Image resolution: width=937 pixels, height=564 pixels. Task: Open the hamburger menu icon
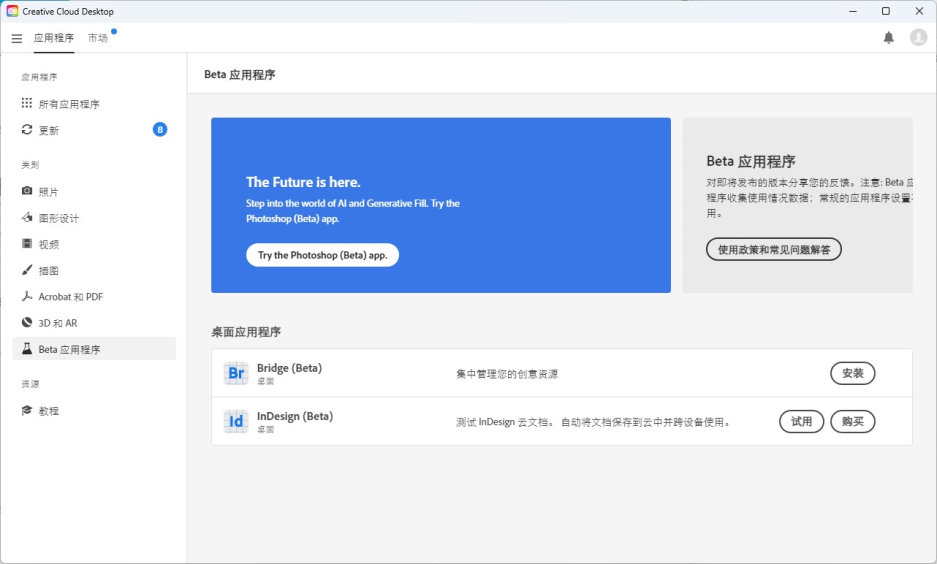(x=16, y=38)
